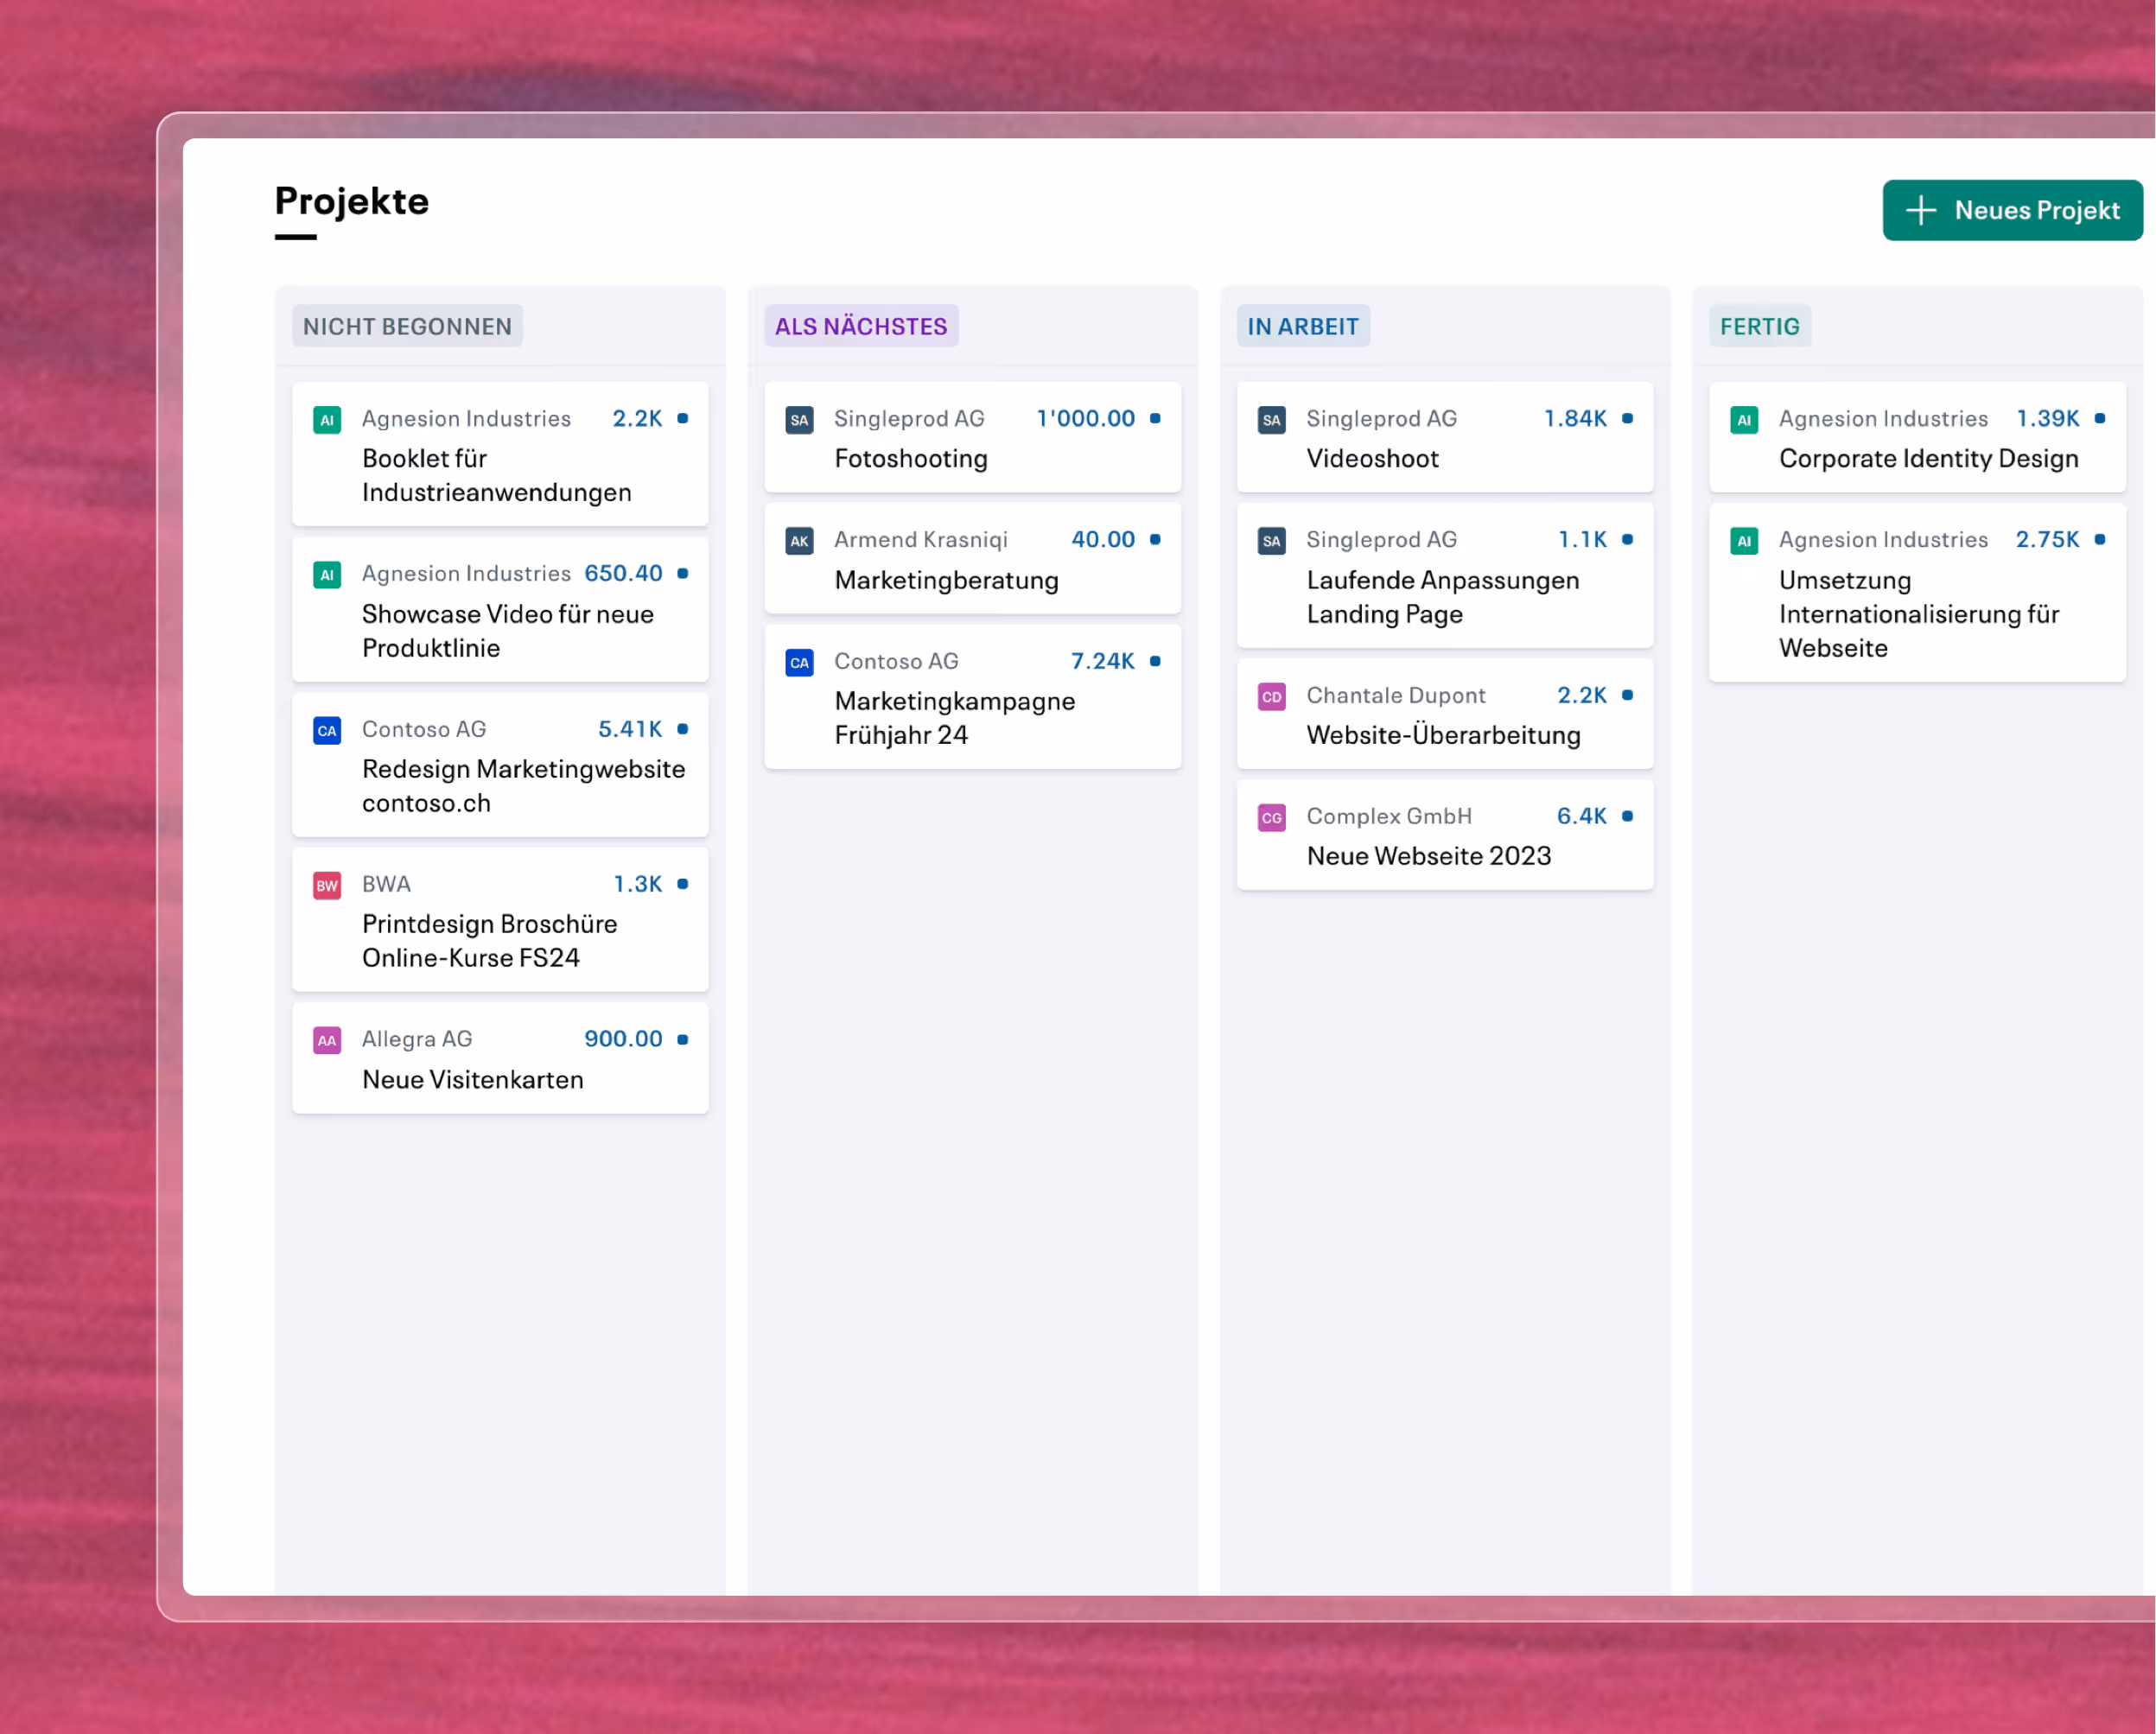This screenshot has width=2156, height=1734.
Task: Open Umsetzung Internationalisierung für Webseite title
Action: tap(1919, 614)
